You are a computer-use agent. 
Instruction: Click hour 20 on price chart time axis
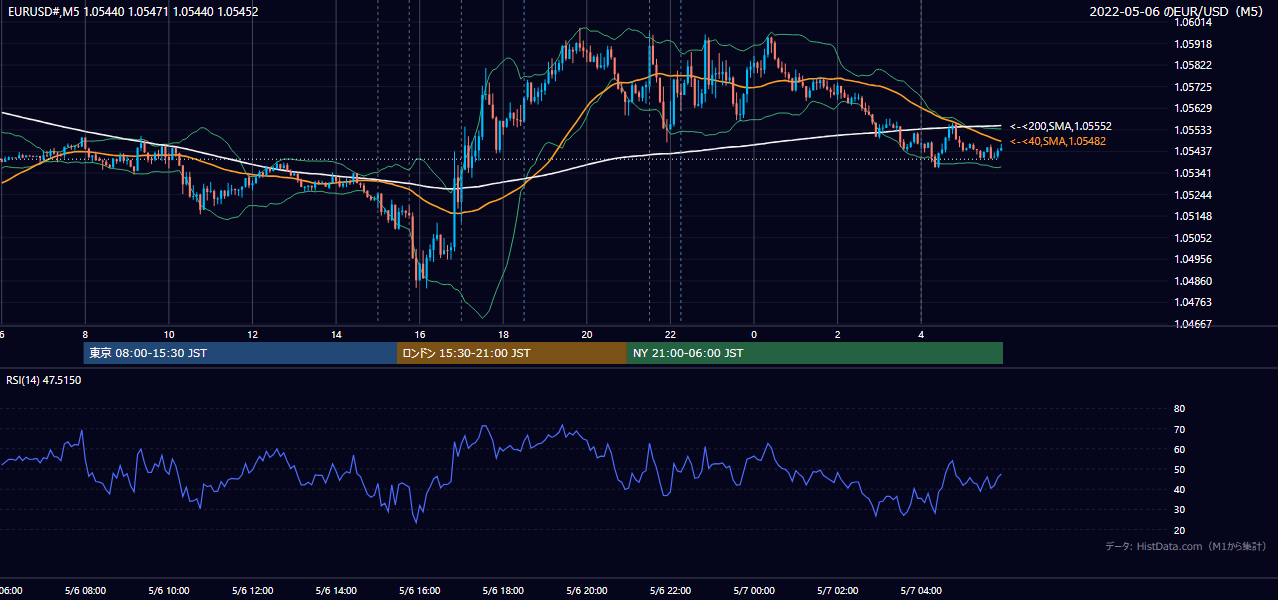(x=587, y=334)
